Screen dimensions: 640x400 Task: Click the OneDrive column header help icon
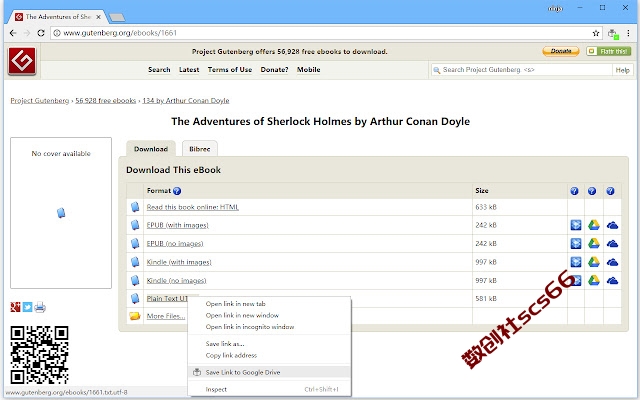click(x=610, y=191)
